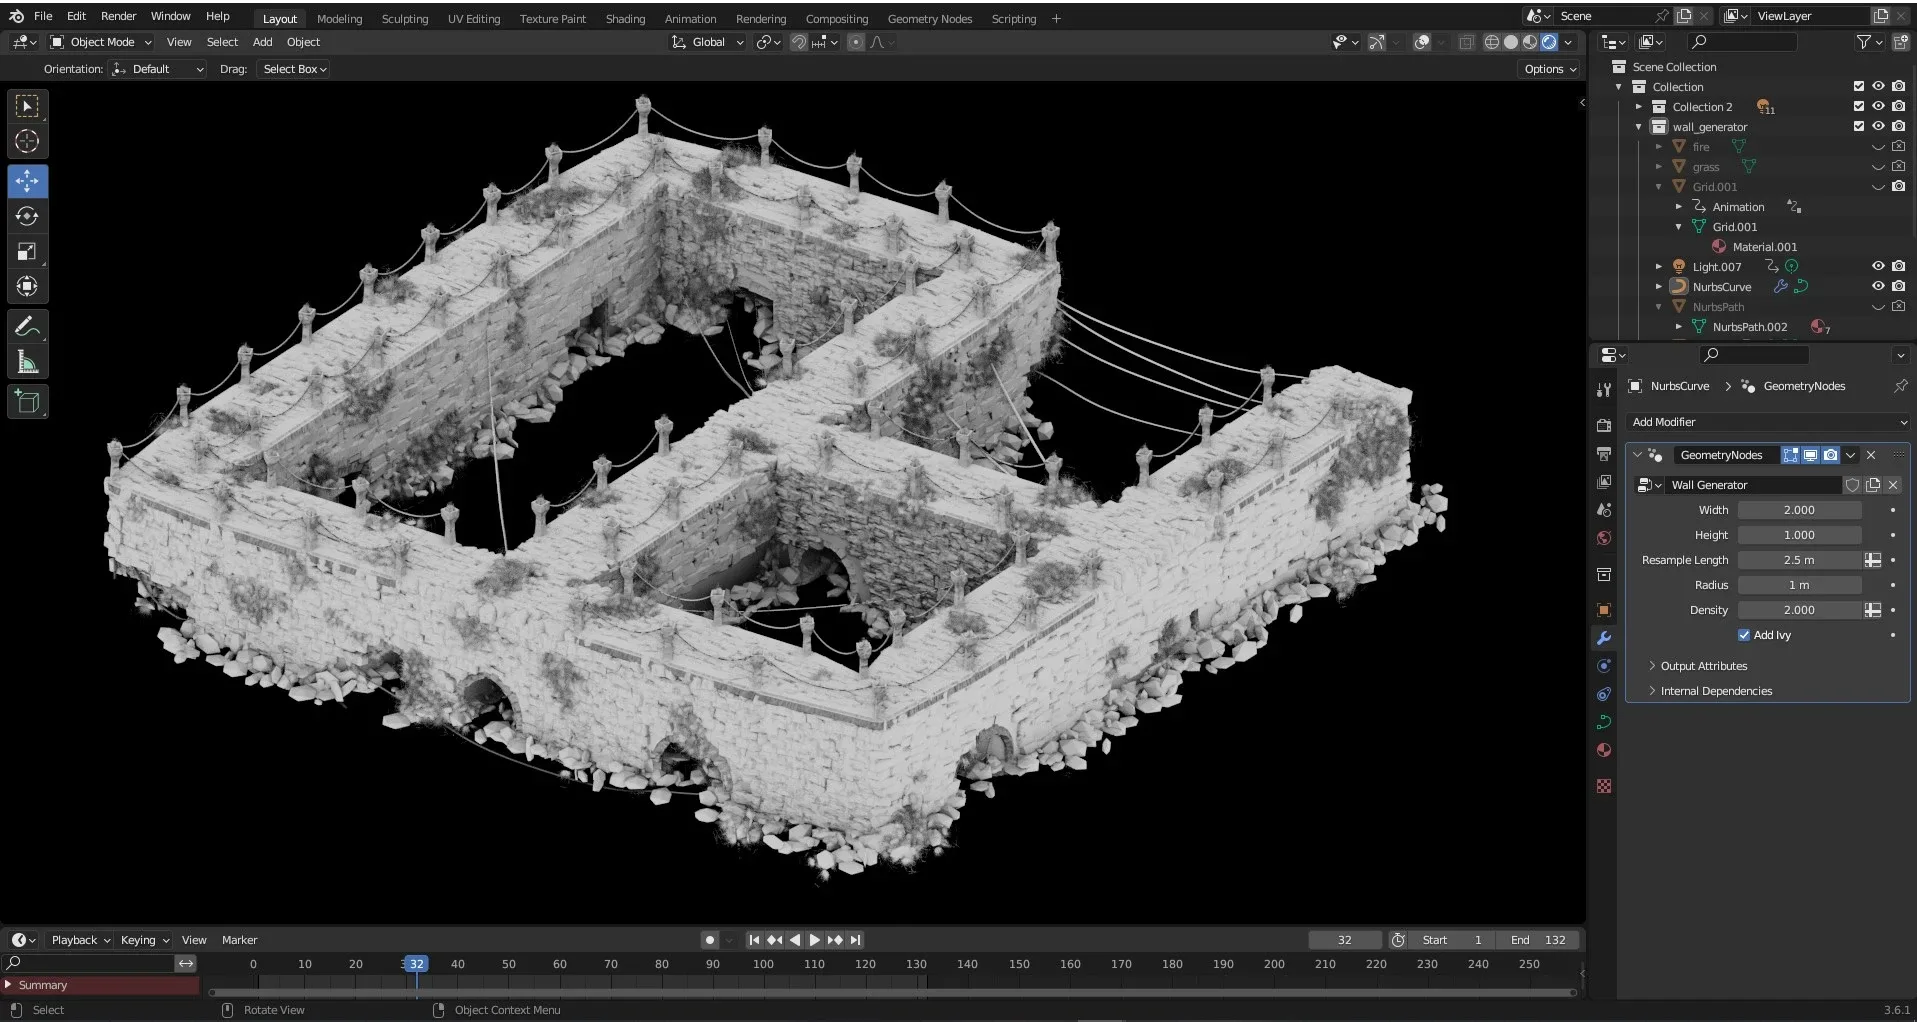Select the Annotate pencil tool

[27, 327]
